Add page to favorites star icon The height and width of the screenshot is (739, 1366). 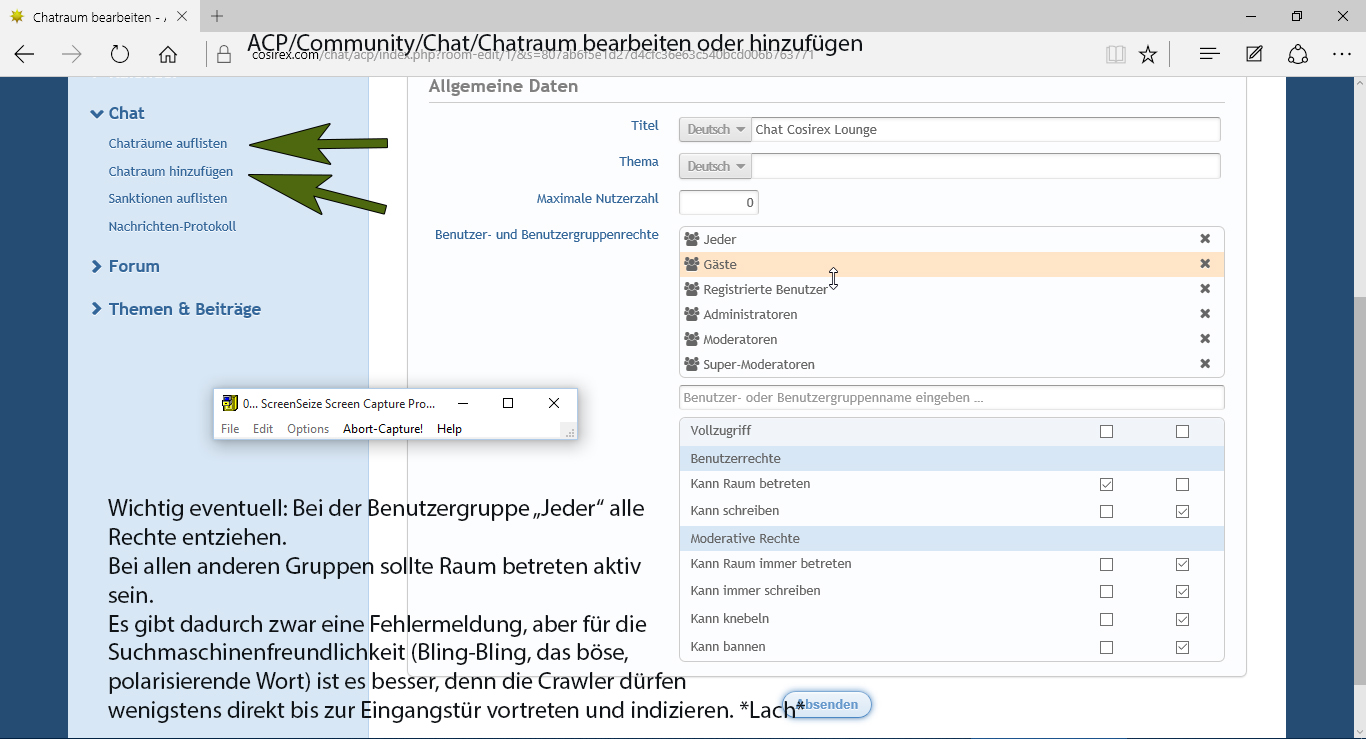(1148, 55)
